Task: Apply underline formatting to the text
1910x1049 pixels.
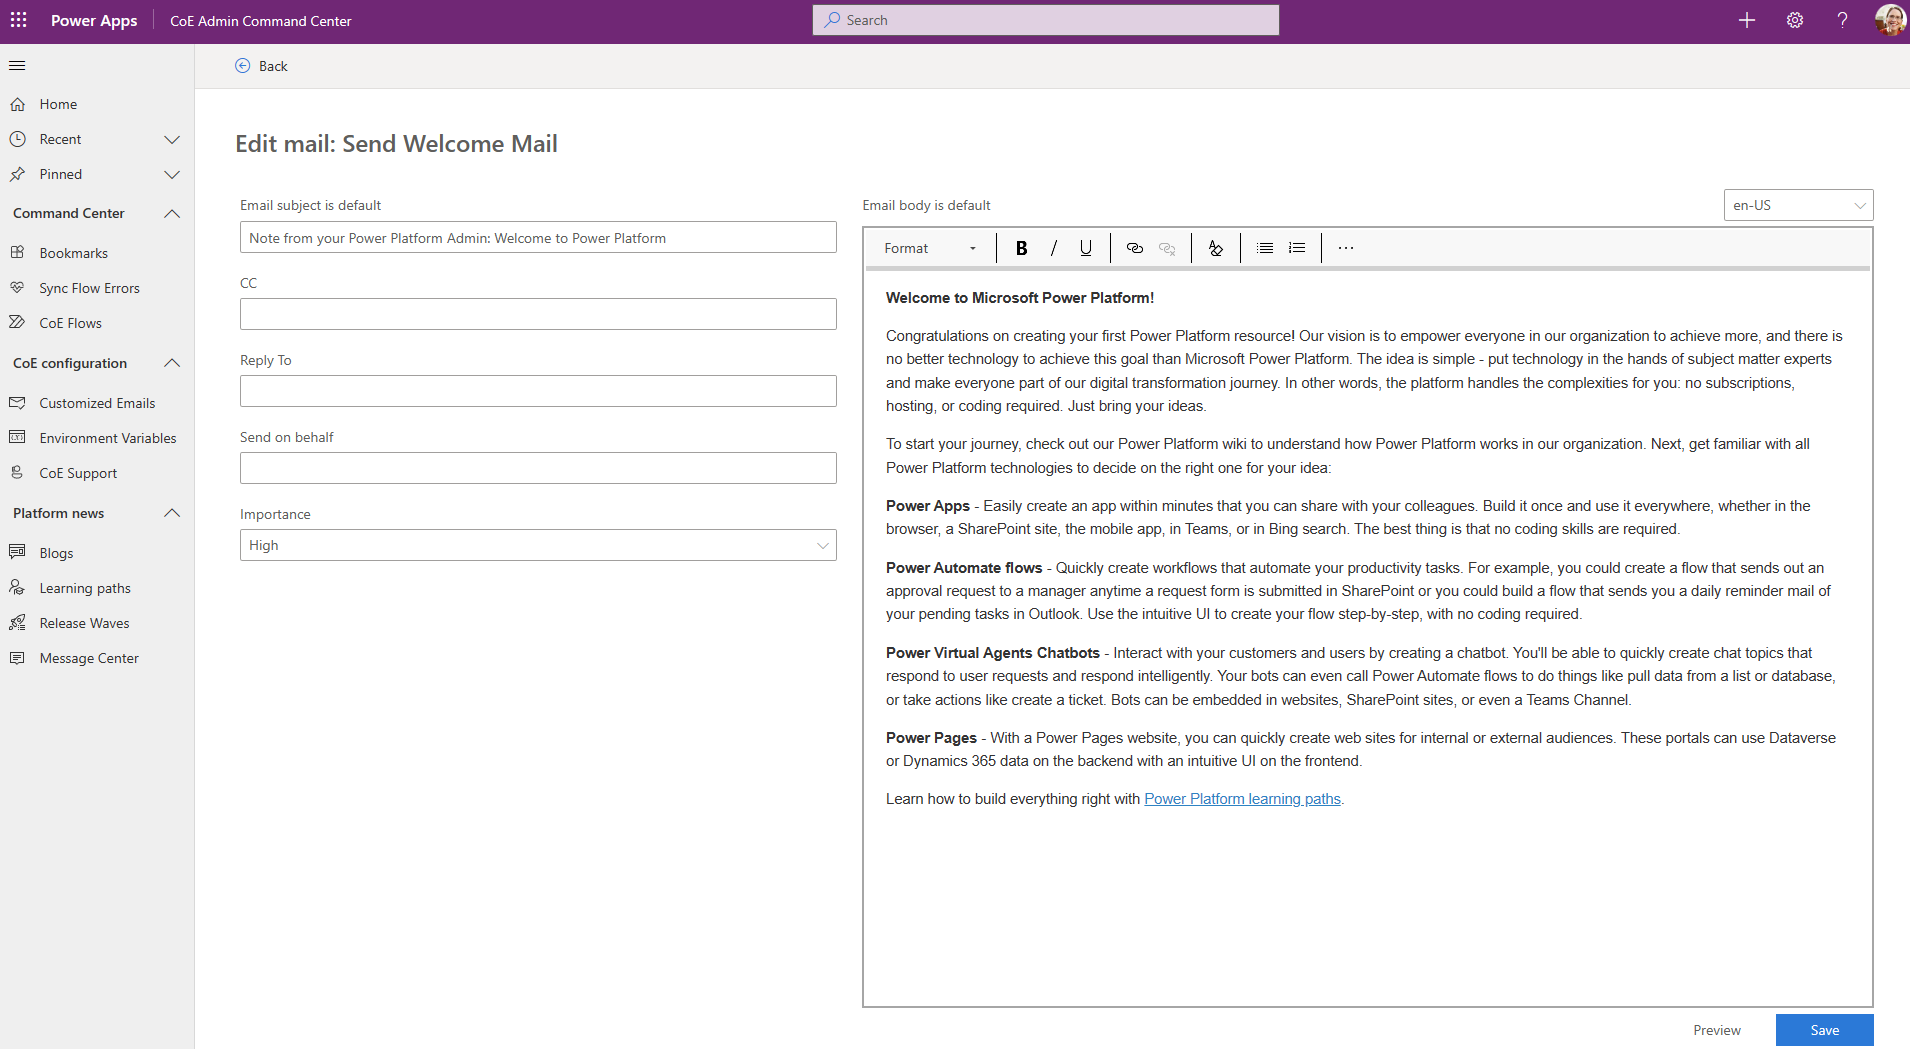Action: click(x=1085, y=247)
